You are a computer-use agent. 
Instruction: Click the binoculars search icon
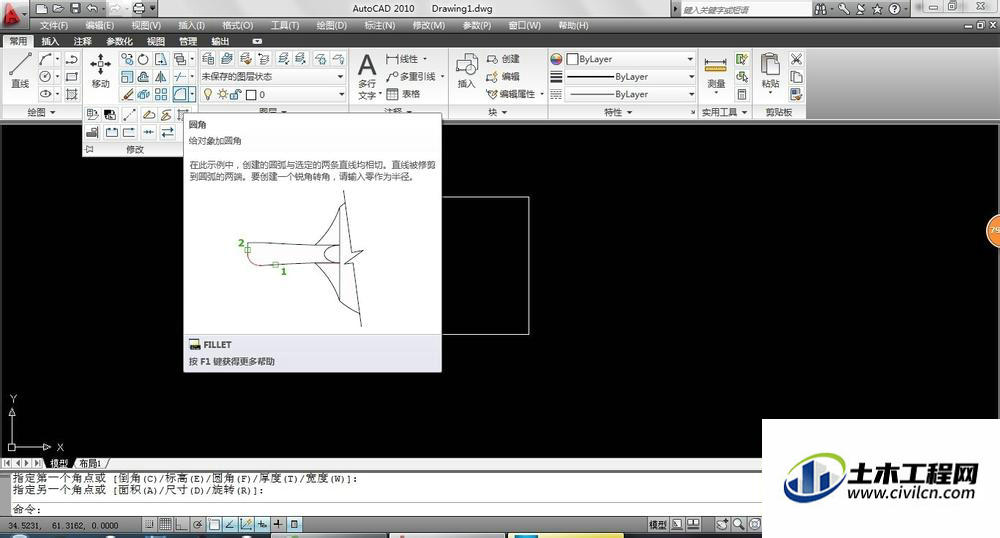click(x=821, y=9)
